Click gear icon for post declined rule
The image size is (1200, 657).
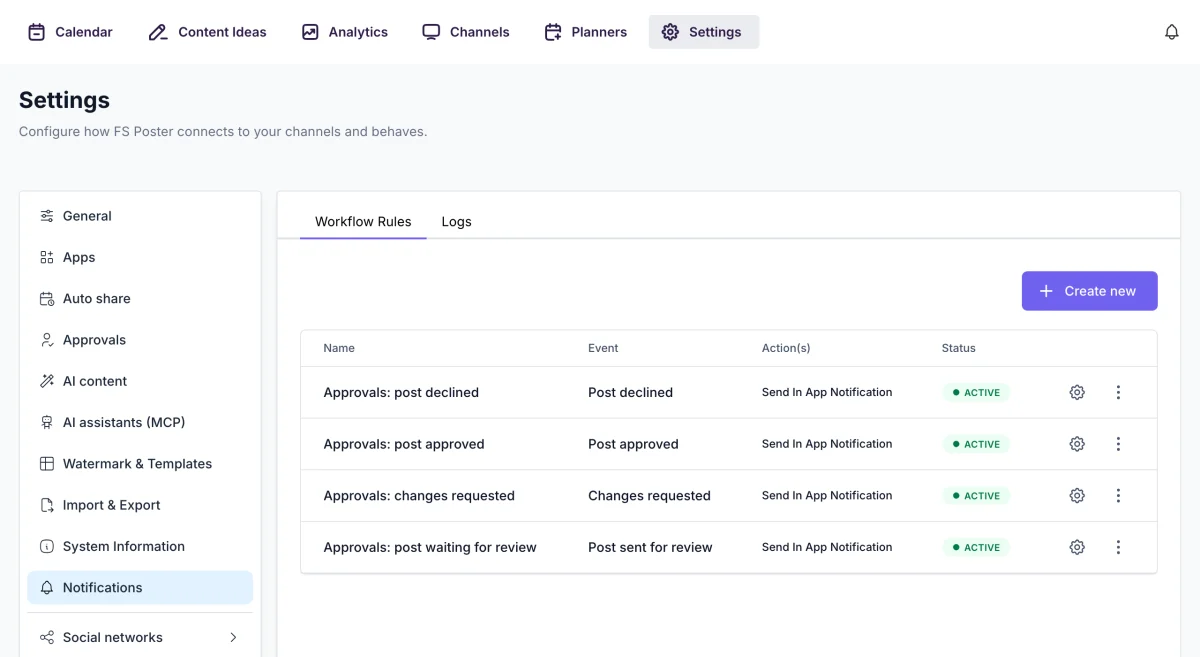point(1077,393)
